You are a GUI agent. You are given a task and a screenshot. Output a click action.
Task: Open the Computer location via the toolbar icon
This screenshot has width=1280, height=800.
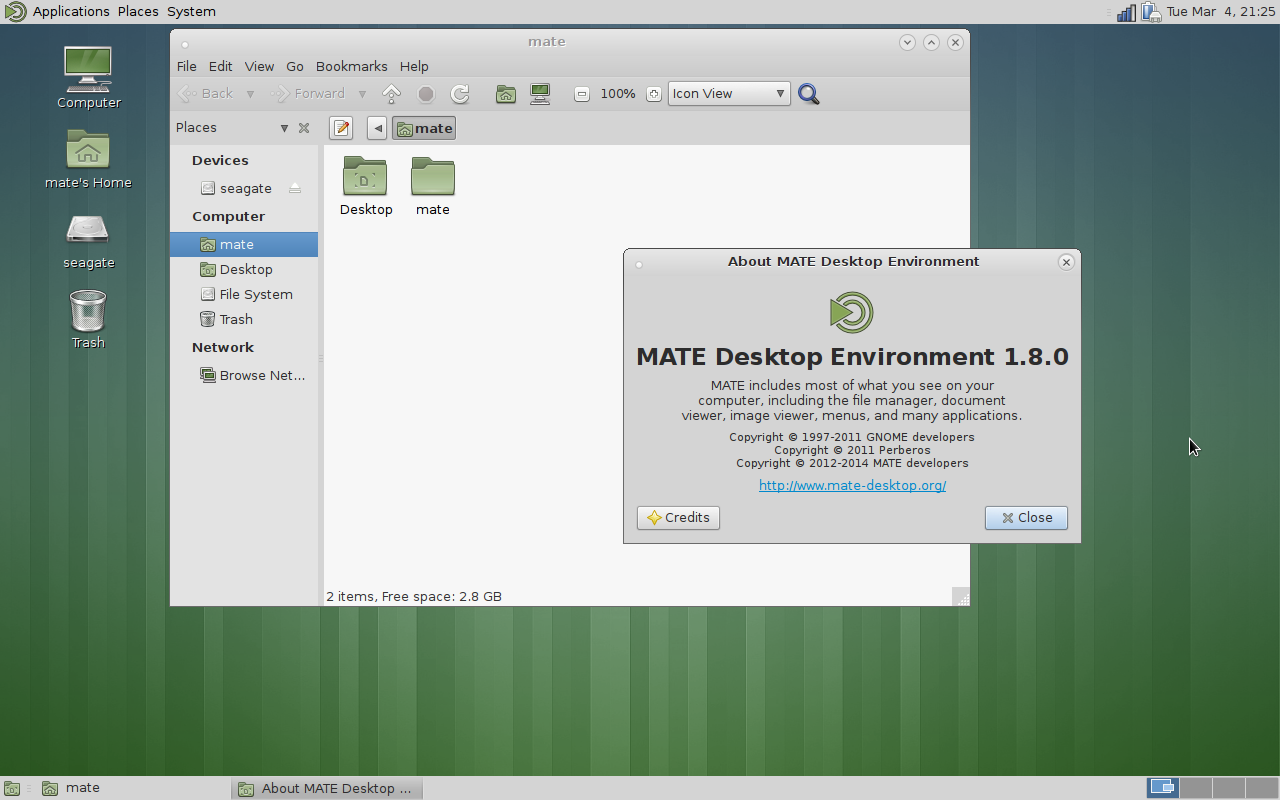point(539,93)
